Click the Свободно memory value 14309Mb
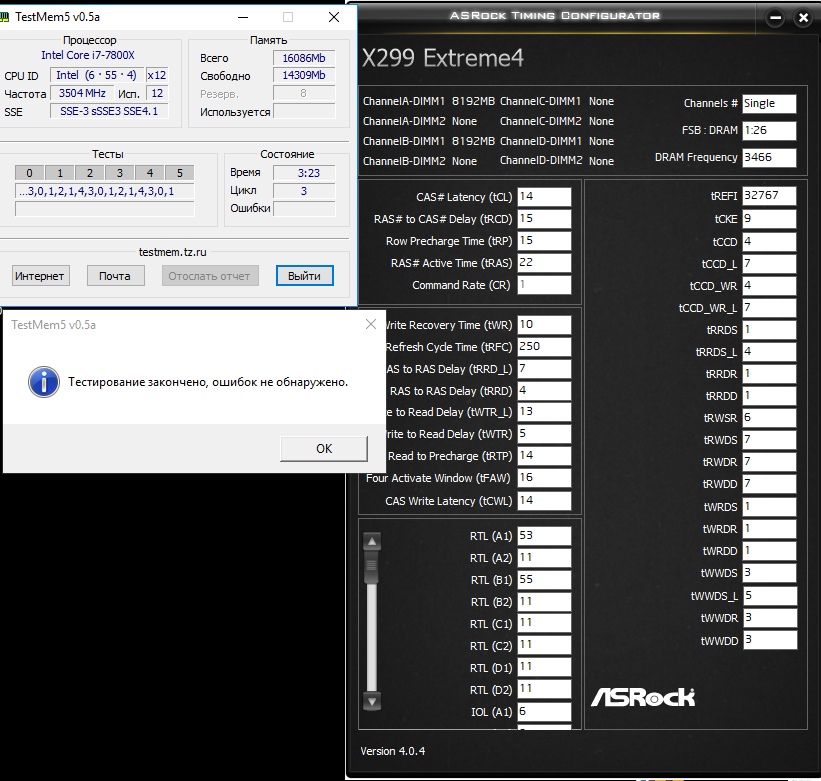 tap(304, 75)
